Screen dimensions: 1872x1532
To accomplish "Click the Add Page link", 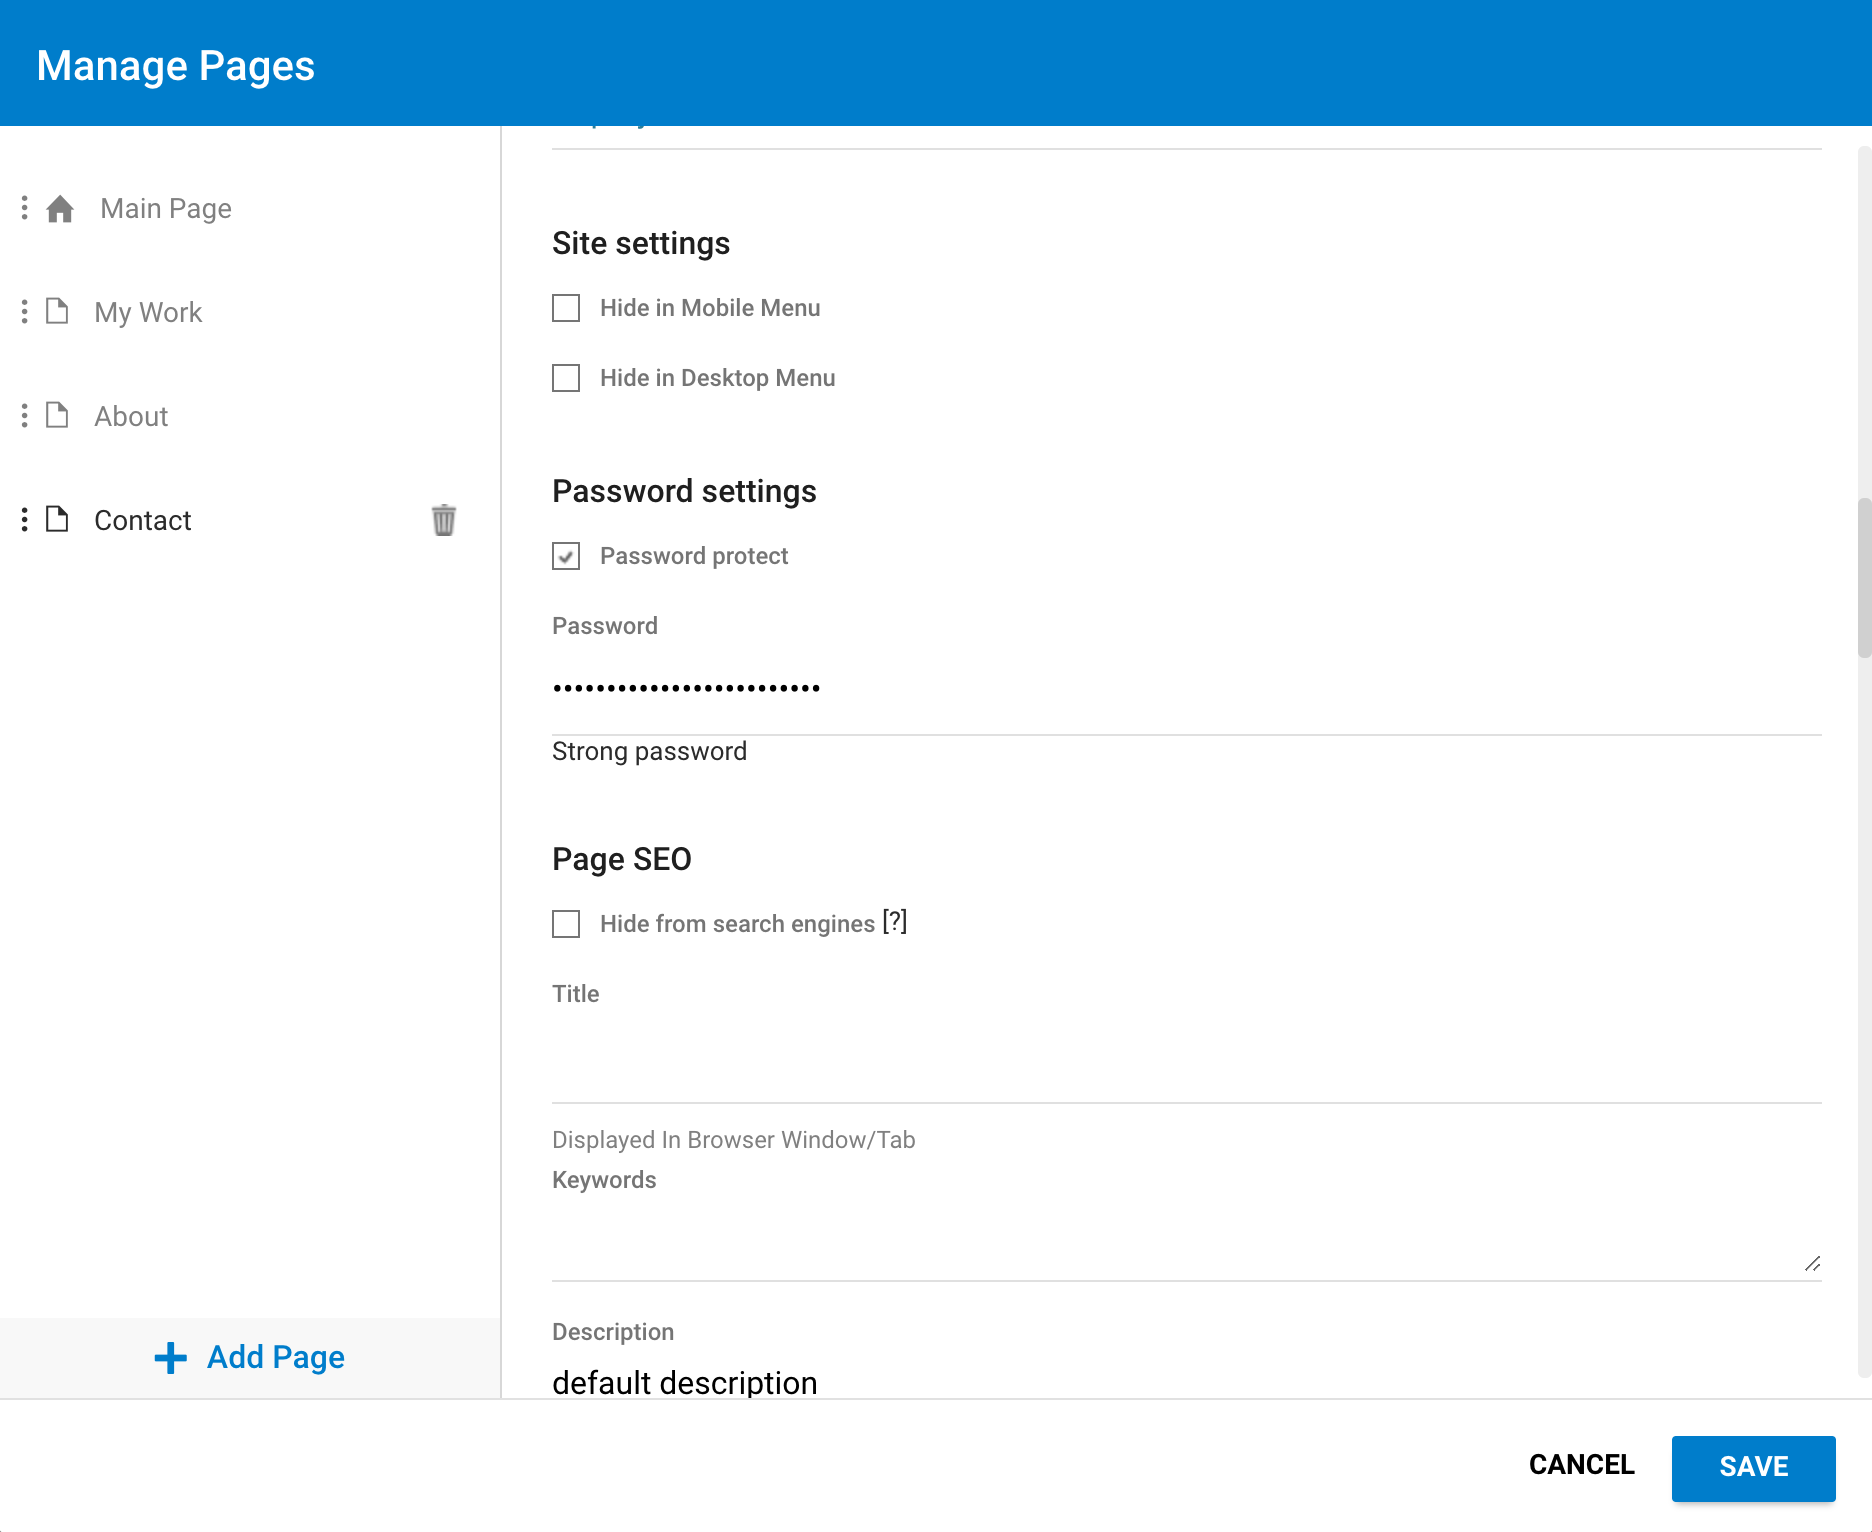I will (x=275, y=1357).
